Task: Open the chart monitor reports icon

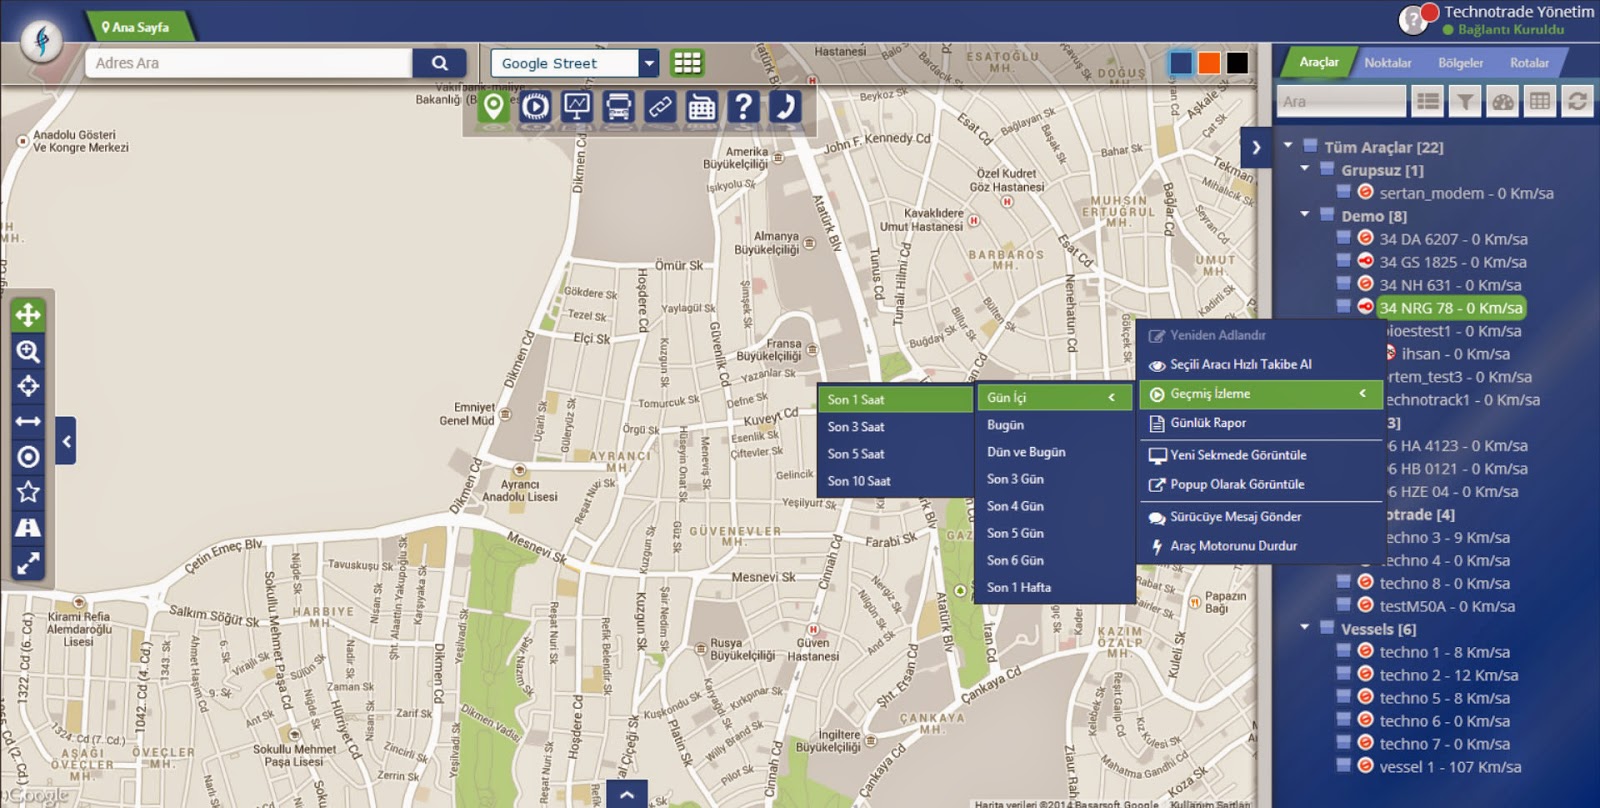Action: pos(577,106)
